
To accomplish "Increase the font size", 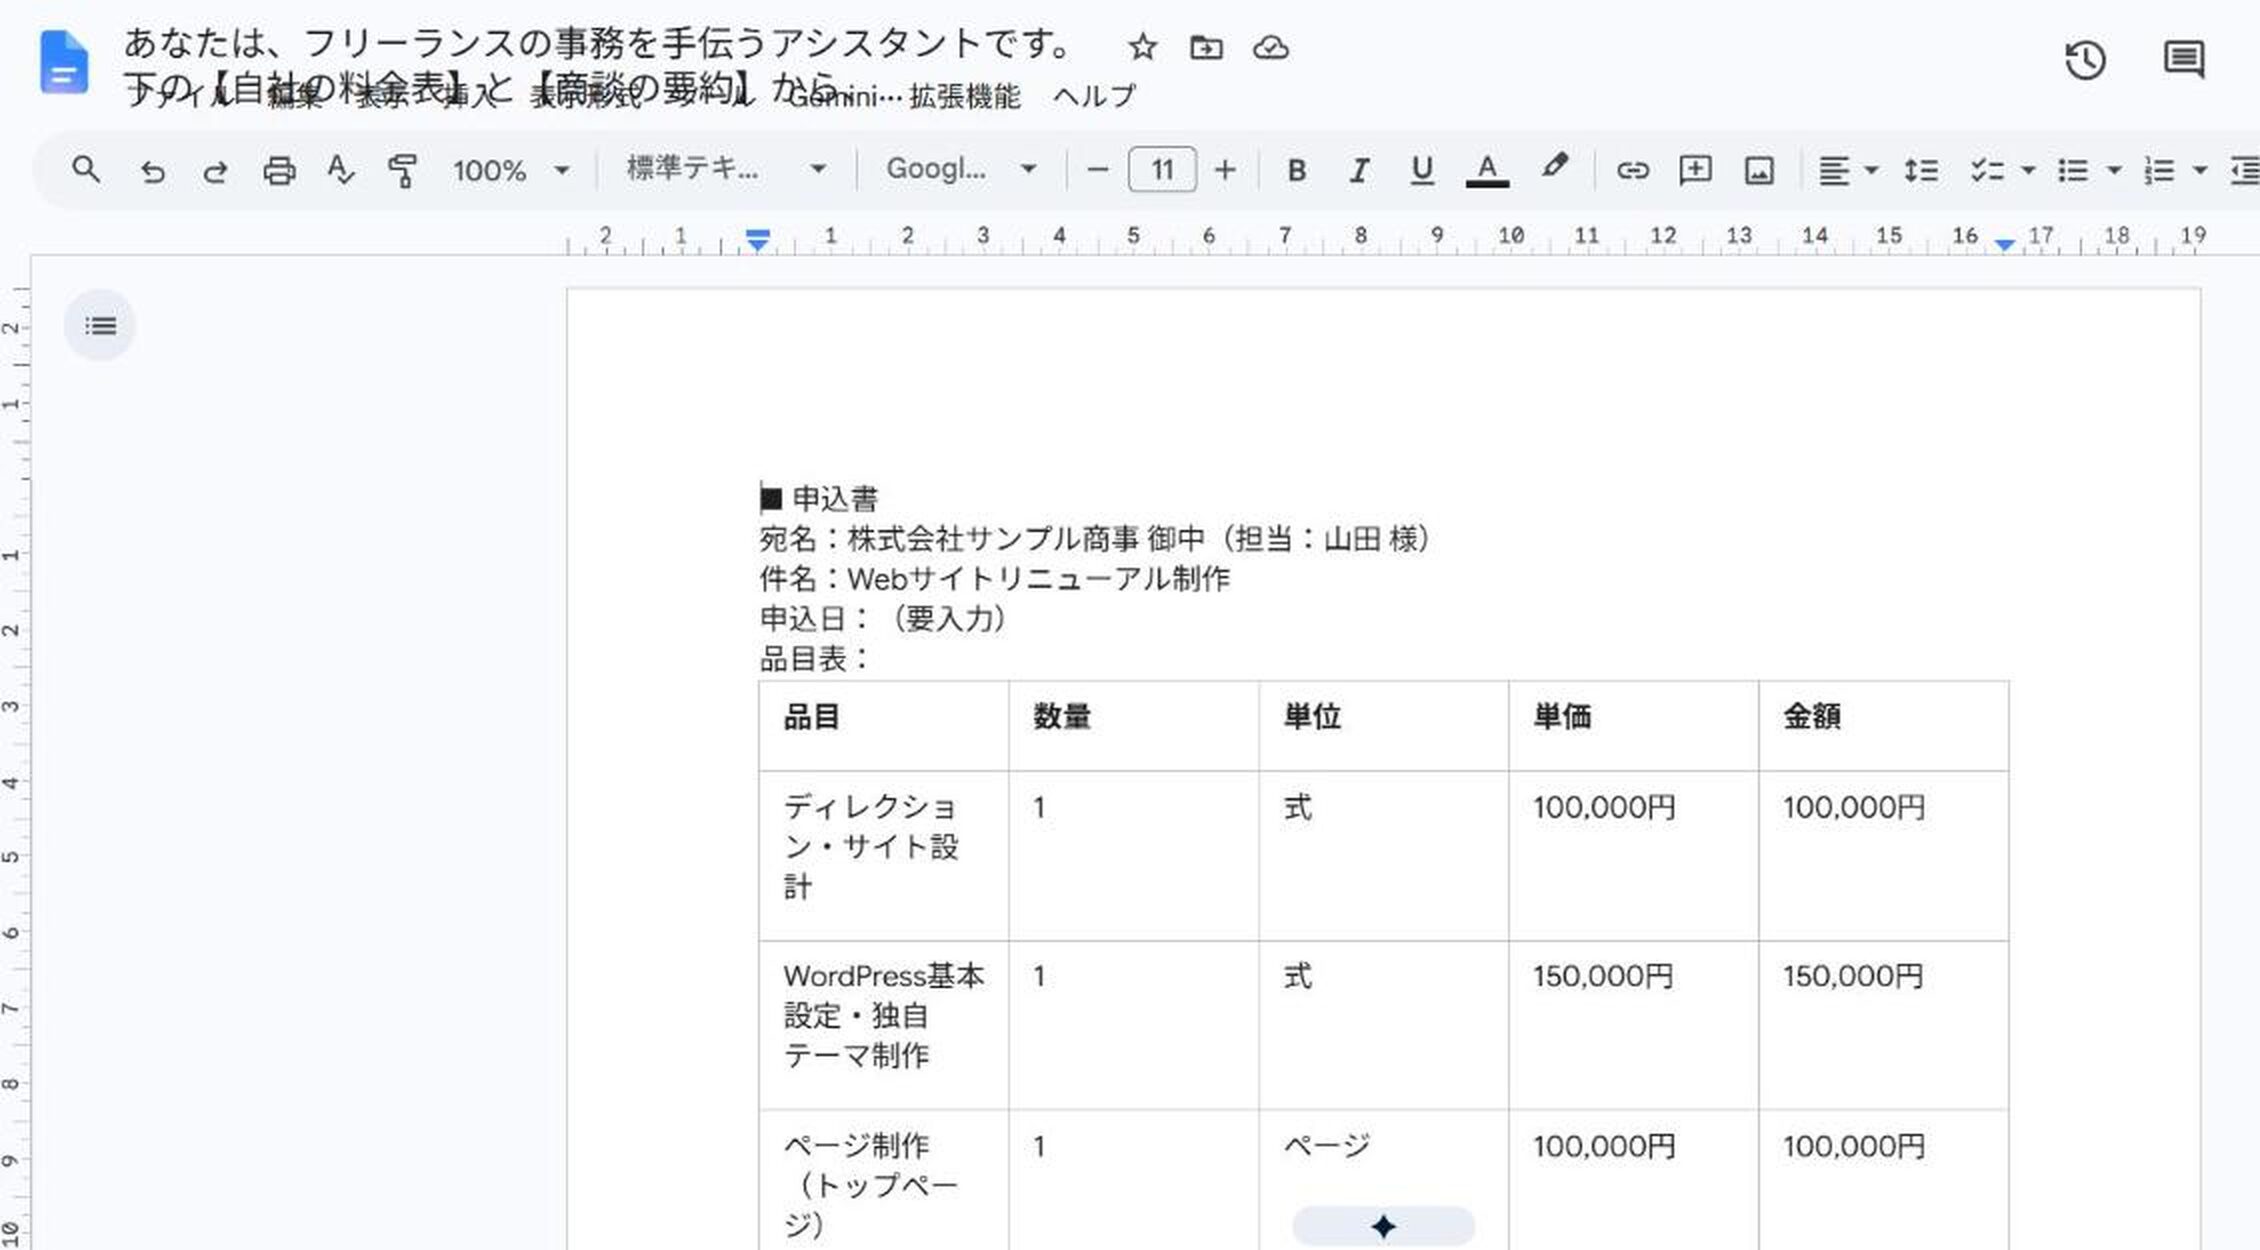I will pos(1225,170).
